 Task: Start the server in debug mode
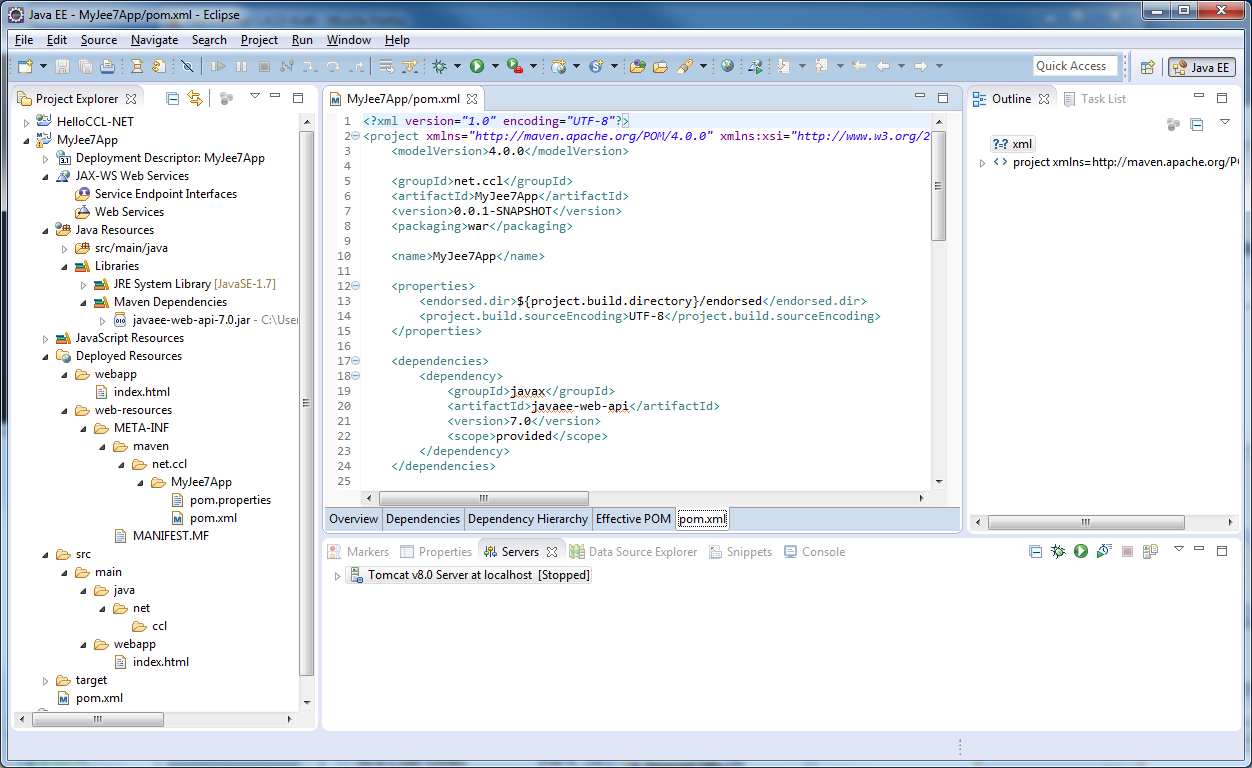click(x=1058, y=551)
